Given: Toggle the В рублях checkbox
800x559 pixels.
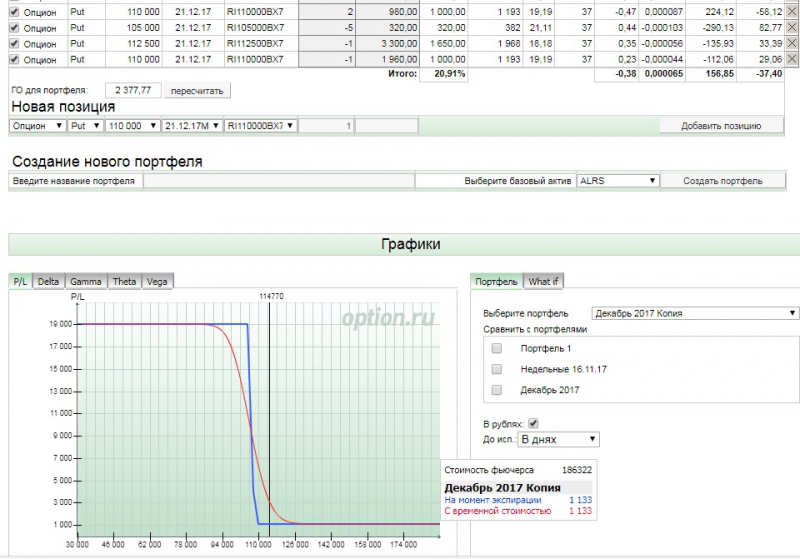Looking at the screenshot, I should (533, 423).
